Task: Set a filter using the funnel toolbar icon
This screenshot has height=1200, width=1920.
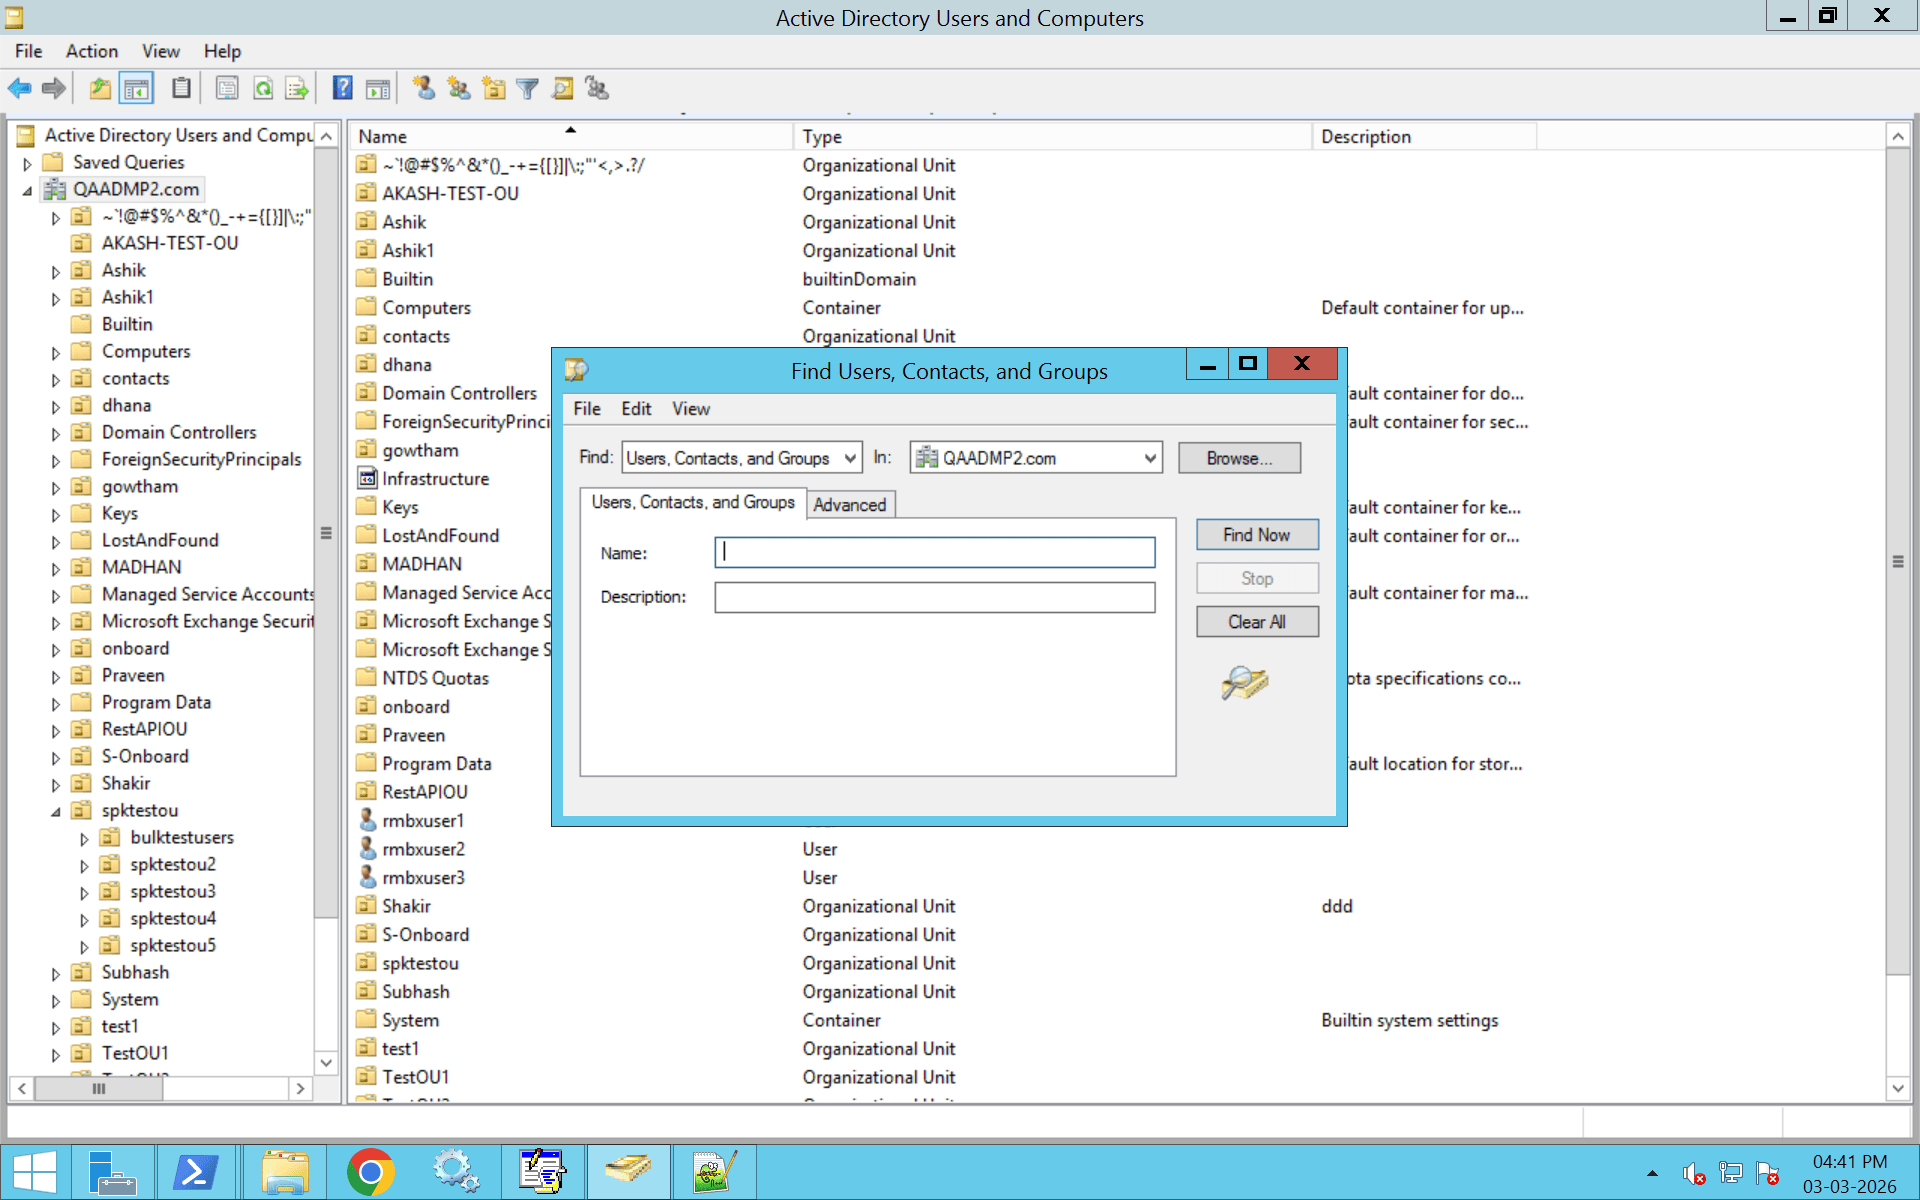Action: (527, 88)
